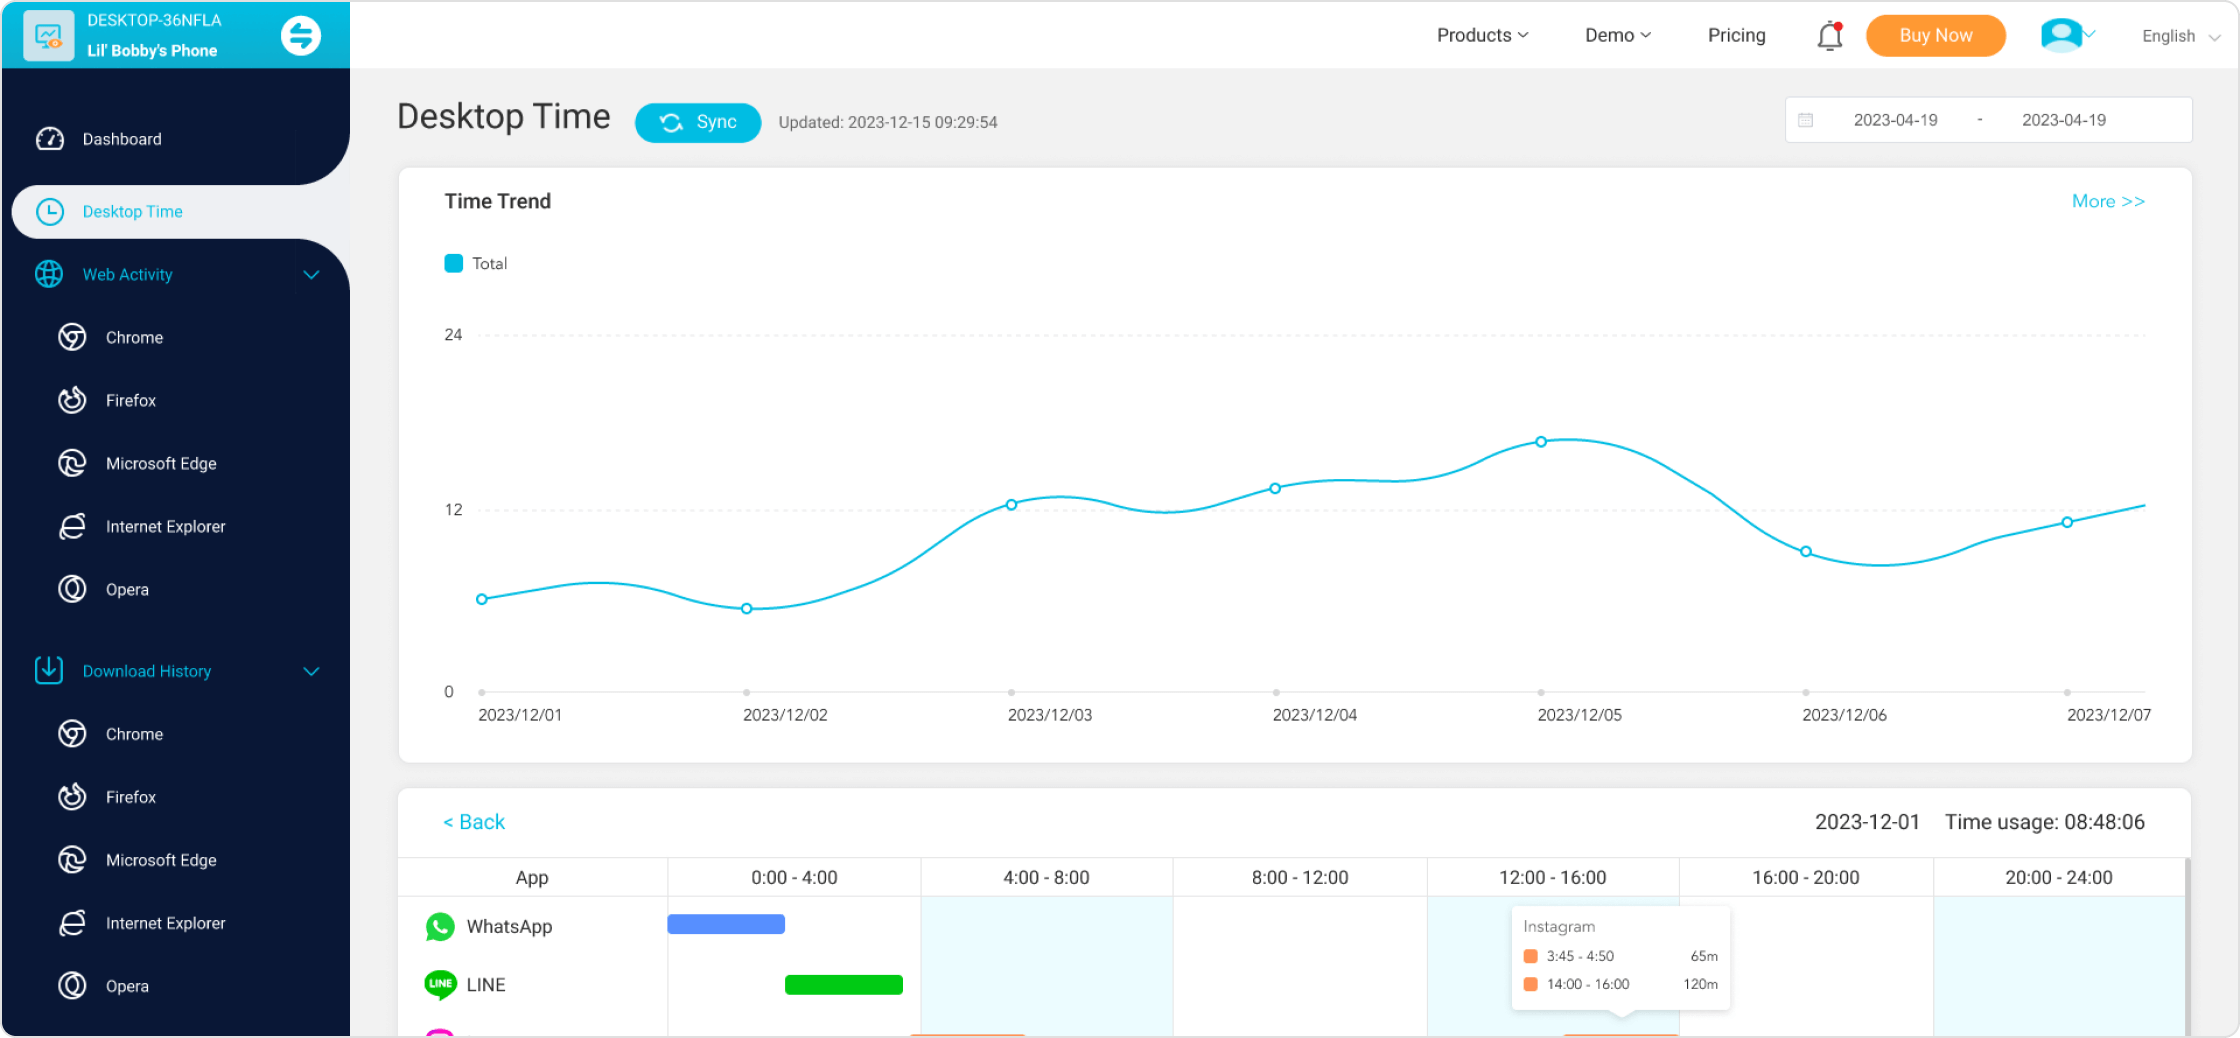Viewport: 2240px width, 1038px height.
Task: Click the Buy Now button
Action: tap(1936, 36)
